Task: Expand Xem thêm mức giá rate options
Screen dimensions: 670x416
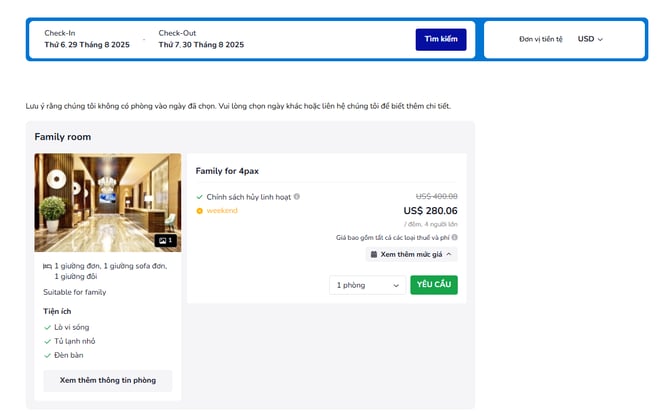Action: (411, 254)
